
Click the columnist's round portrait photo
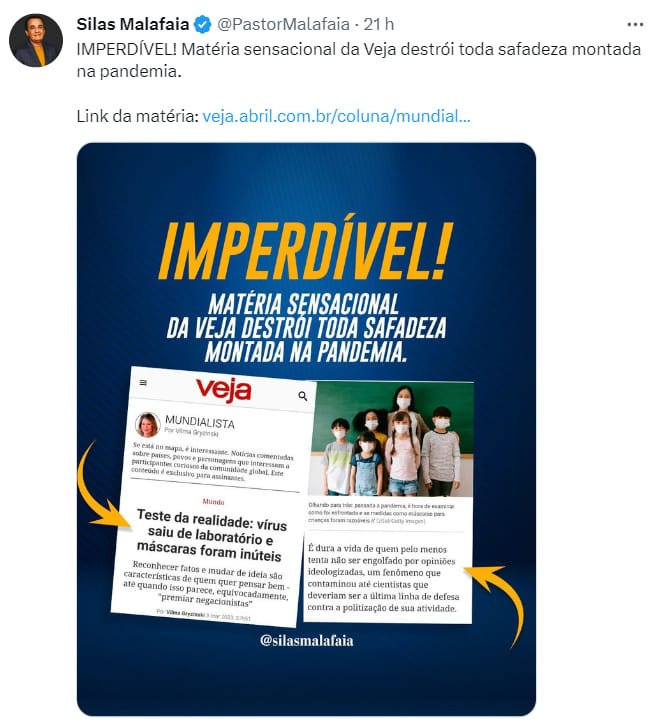coord(148,425)
